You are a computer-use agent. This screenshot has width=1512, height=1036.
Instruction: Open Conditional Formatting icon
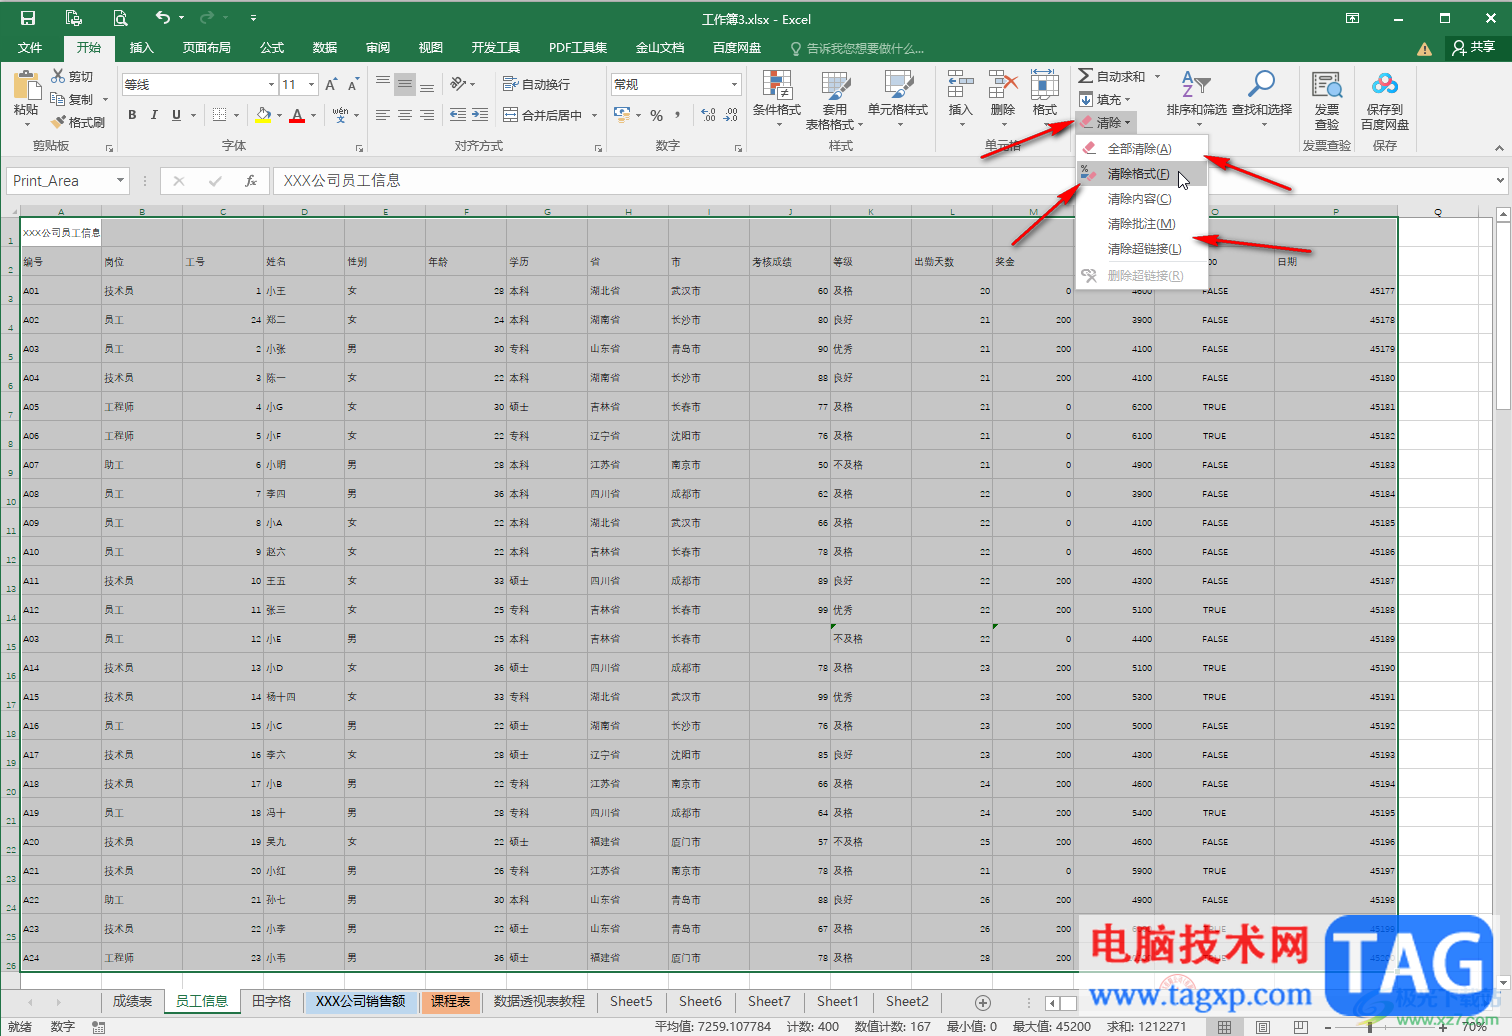[776, 87]
